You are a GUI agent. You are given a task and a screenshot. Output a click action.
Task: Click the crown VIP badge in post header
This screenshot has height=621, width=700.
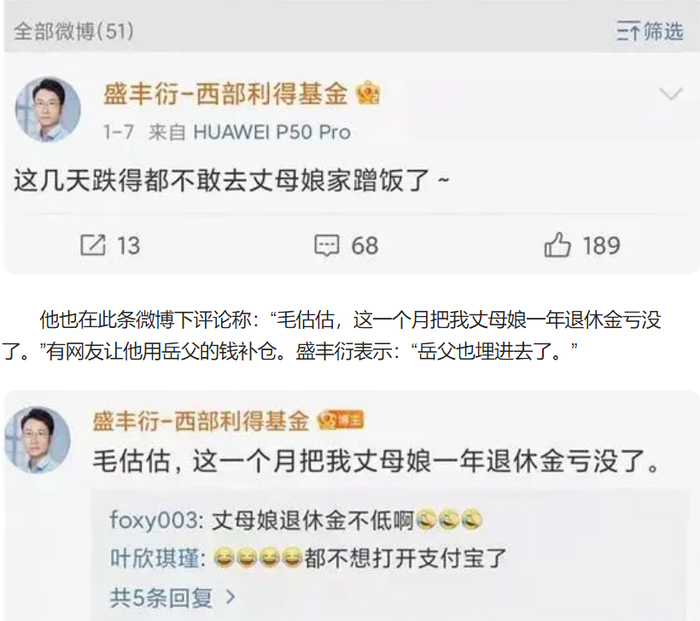click(368, 93)
